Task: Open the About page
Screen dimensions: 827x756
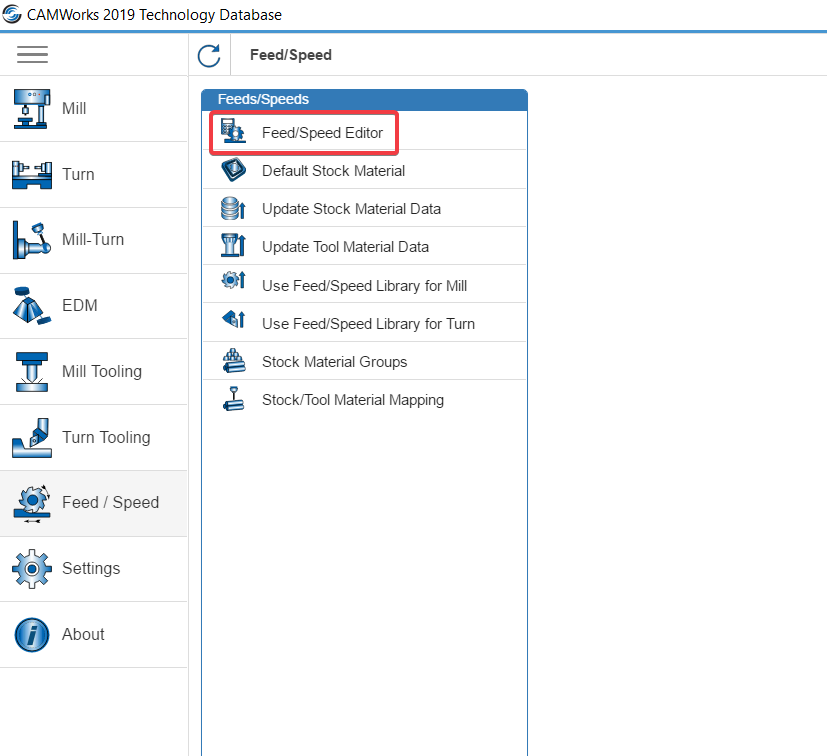Action: 94,635
